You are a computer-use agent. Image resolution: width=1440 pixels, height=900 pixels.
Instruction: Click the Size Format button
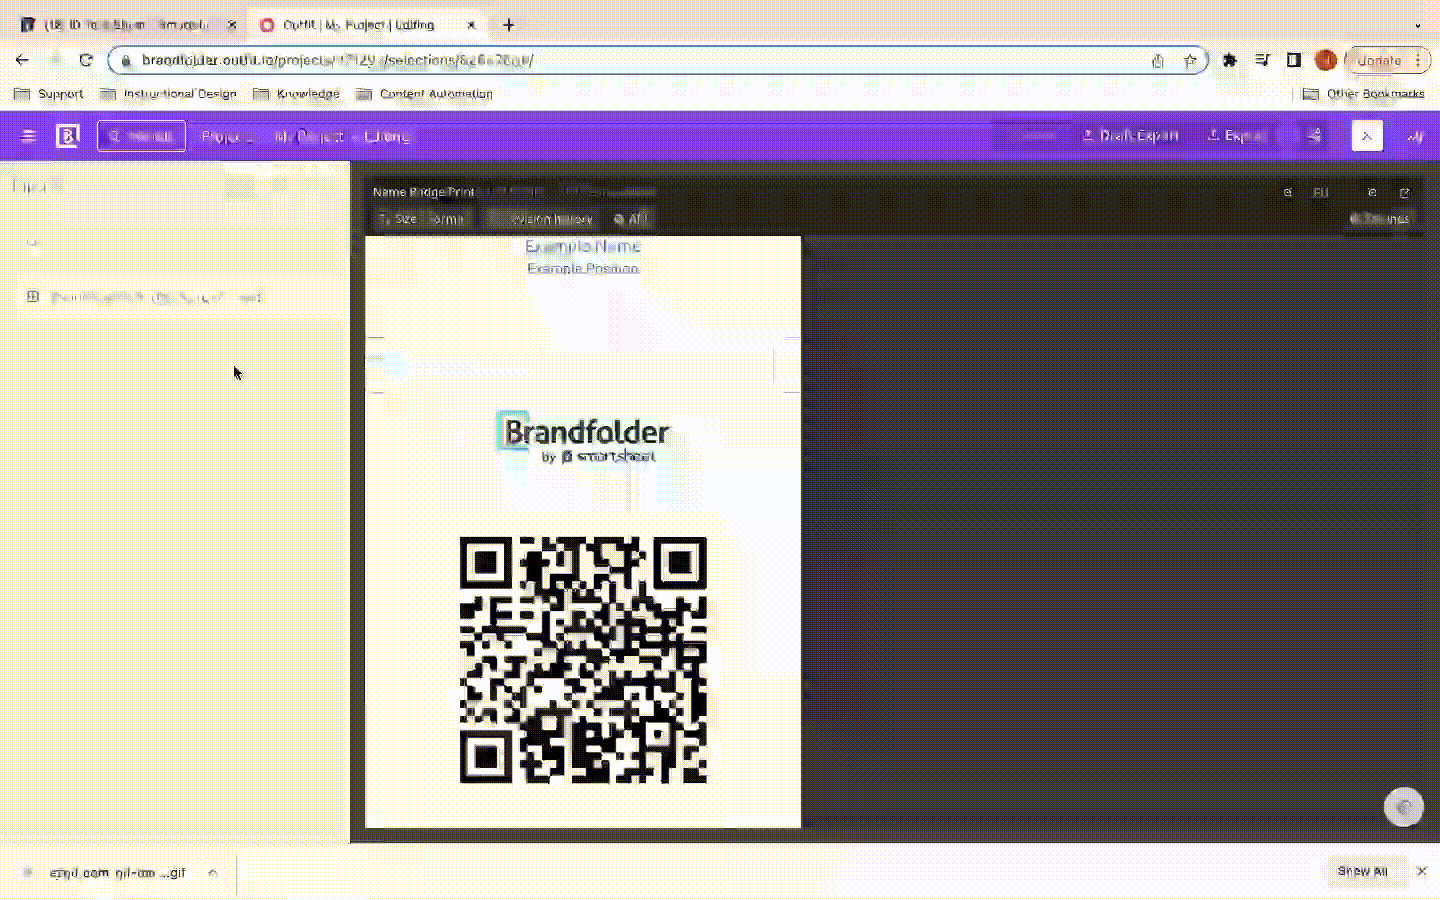pyautogui.click(x=421, y=219)
